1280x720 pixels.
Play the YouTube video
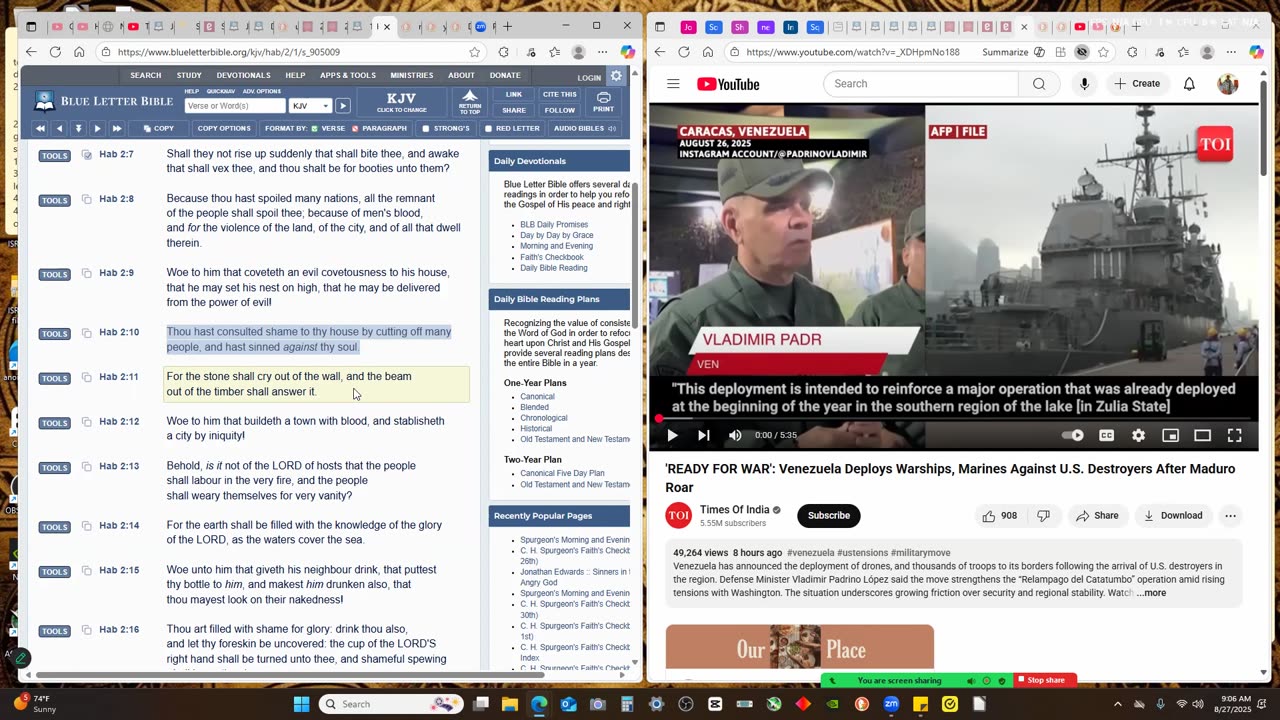[x=672, y=435]
